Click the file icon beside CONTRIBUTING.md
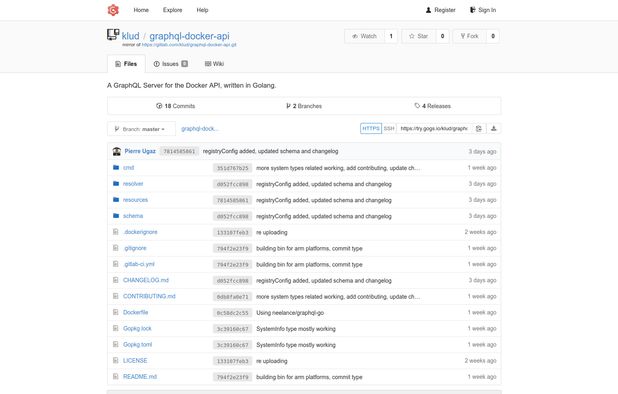The height and width of the screenshot is (394, 618). (x=115, y=296)
